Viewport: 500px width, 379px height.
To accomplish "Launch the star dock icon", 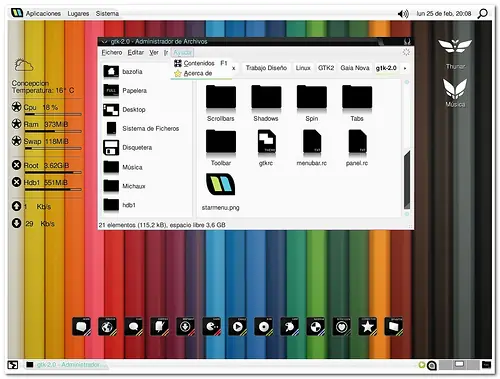I will click(x=368, y=327).
